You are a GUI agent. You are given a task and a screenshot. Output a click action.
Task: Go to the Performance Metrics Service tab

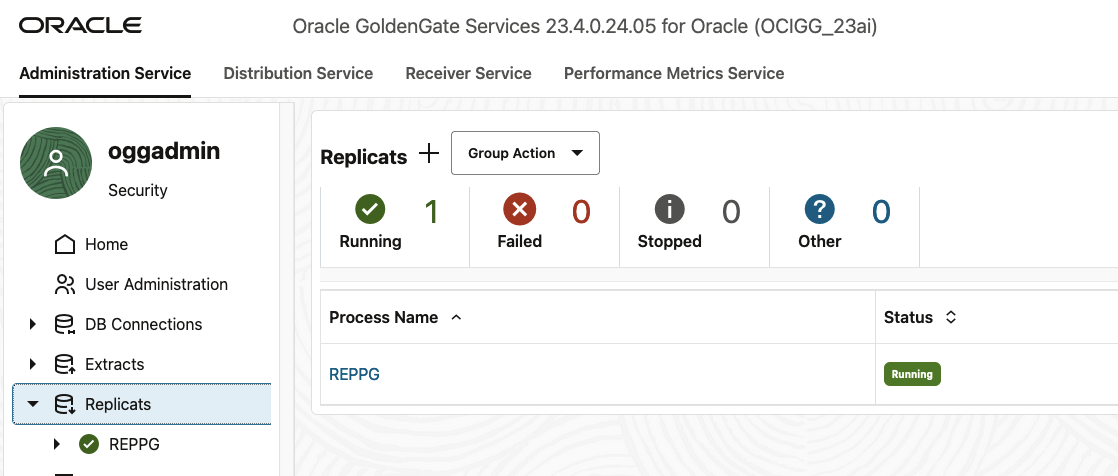tap(674, 73)
